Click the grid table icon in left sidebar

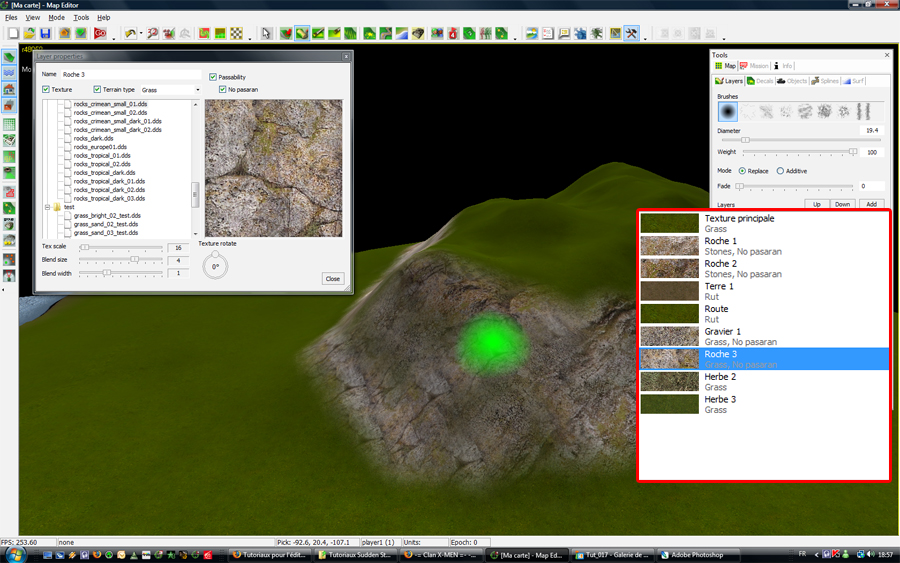click(9, 125)
